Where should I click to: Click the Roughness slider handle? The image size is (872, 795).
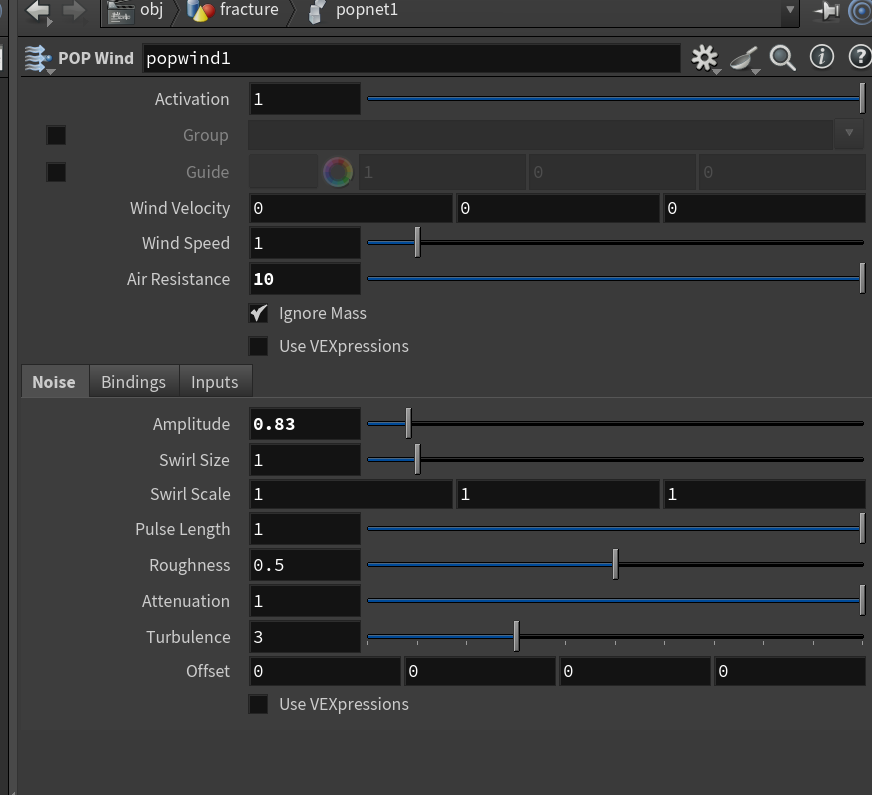click(616, 564)
